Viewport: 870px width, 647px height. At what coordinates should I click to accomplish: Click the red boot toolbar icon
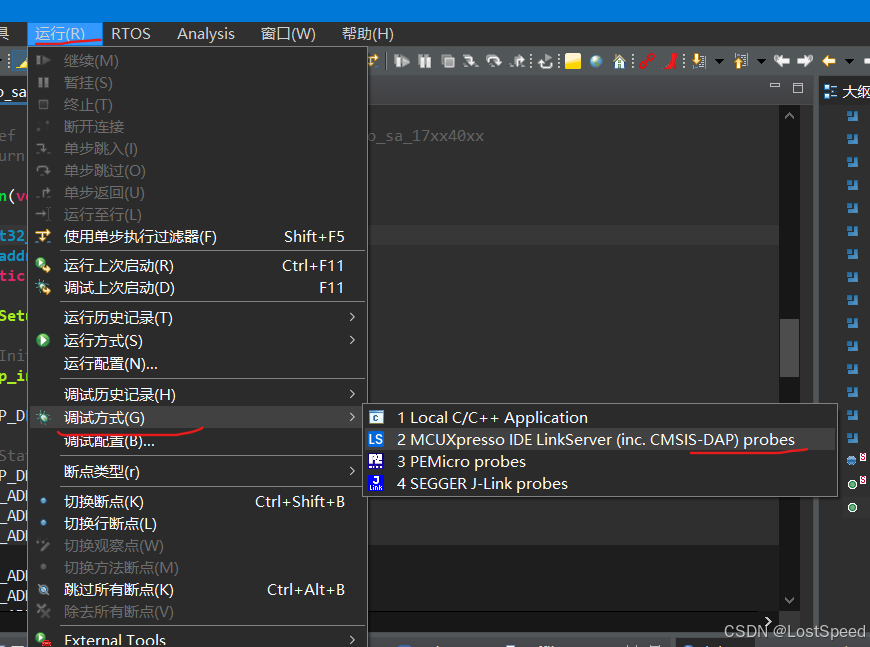point(670,61)
